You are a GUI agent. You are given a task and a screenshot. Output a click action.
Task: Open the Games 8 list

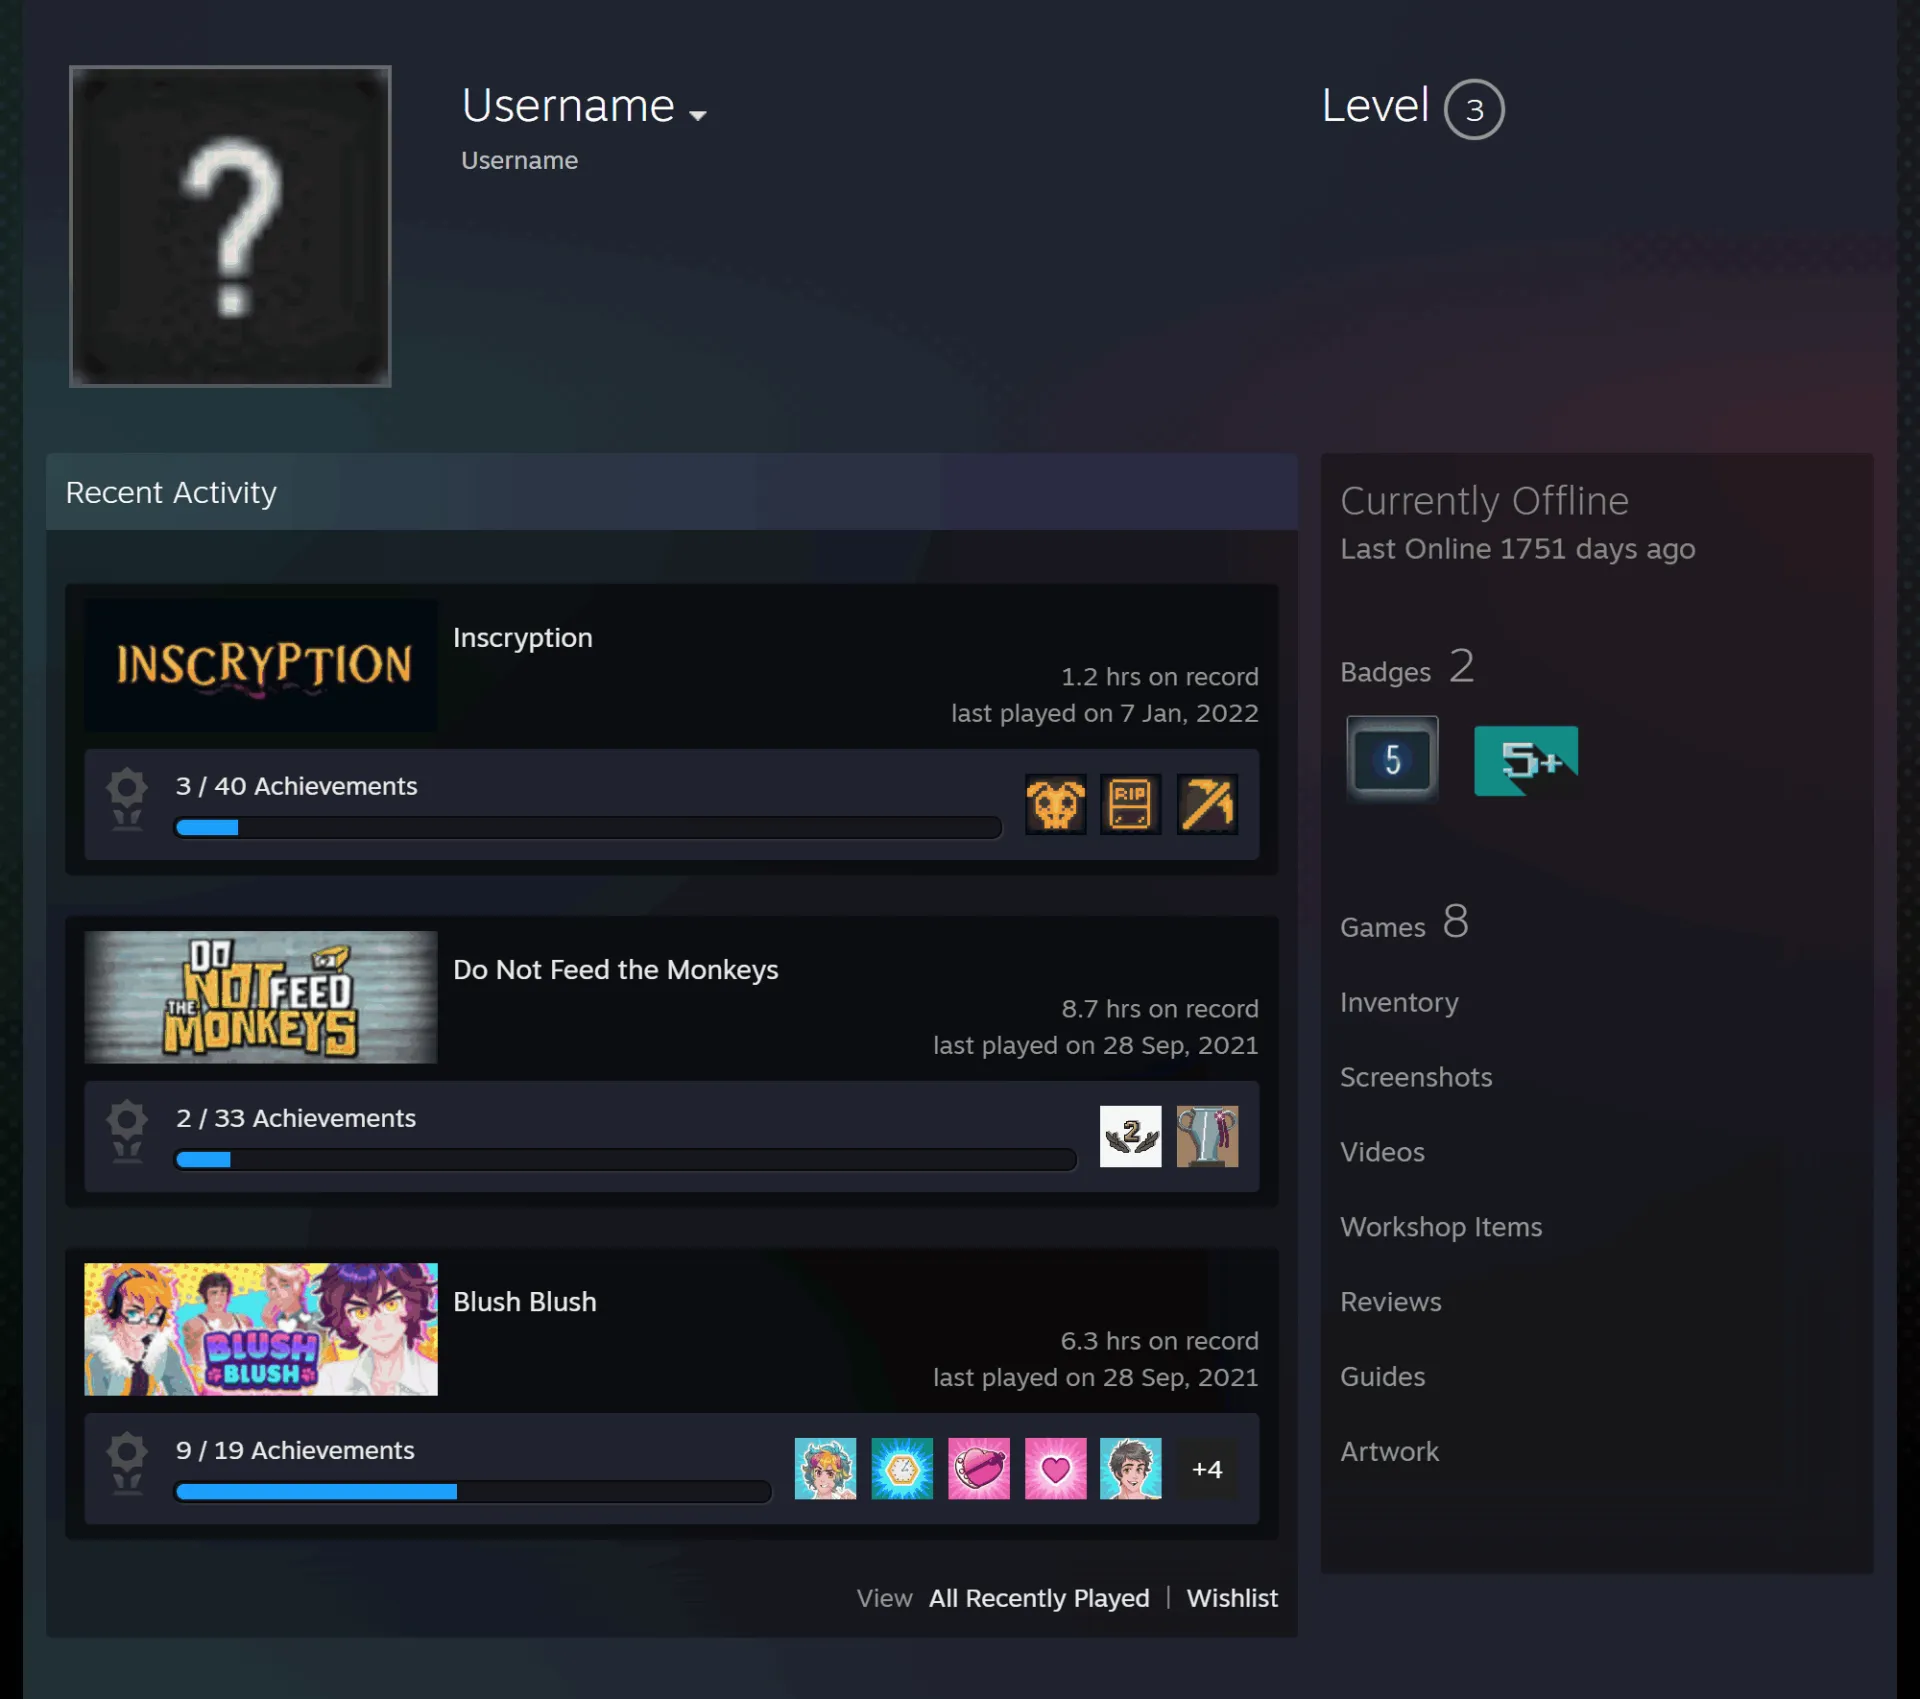click(x=1404, y=923)
